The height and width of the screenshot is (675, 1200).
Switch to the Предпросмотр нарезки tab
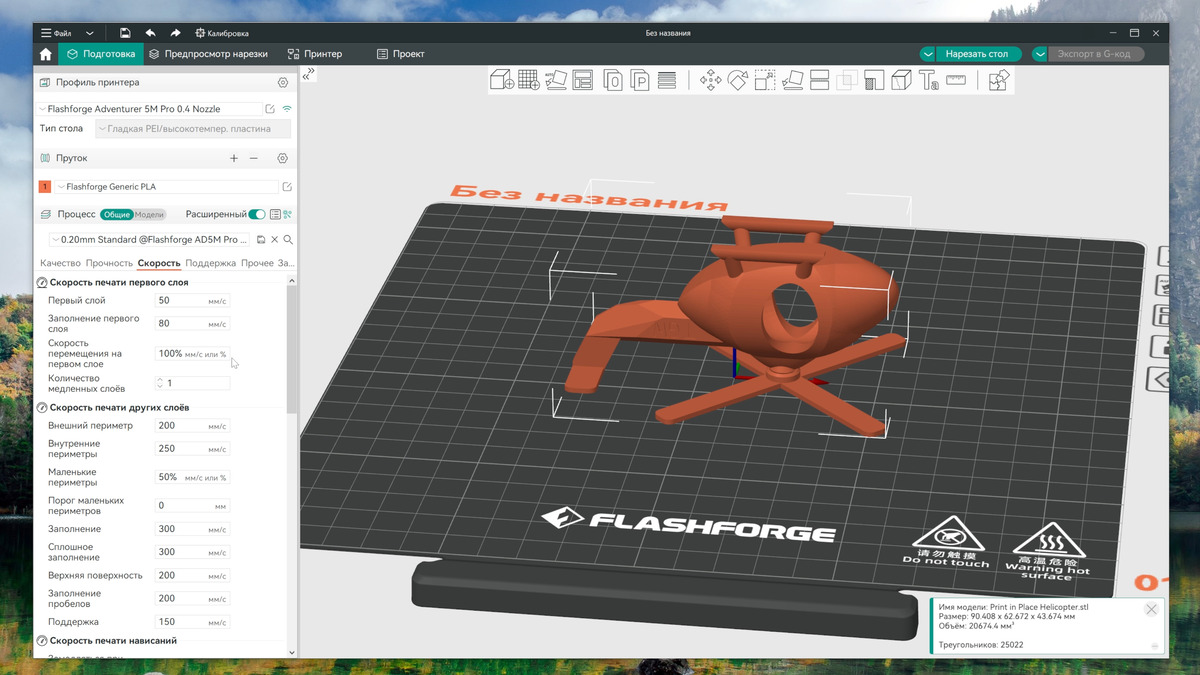click(208, 54)
